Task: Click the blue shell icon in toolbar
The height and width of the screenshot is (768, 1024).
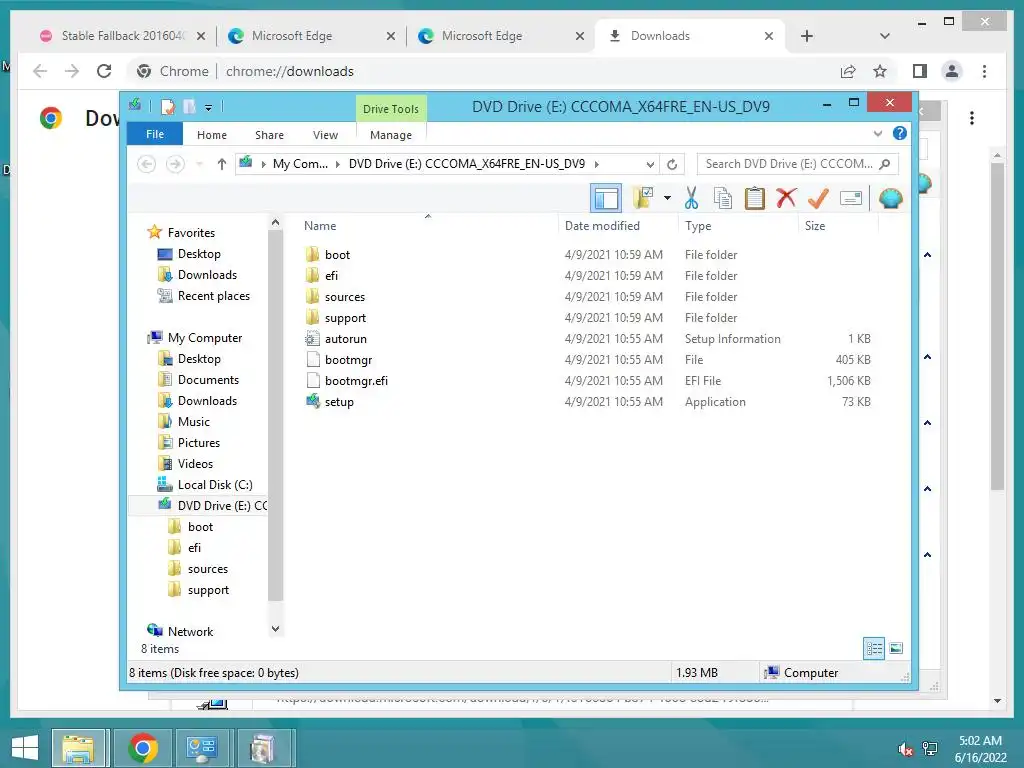Action: pos(890,198)
